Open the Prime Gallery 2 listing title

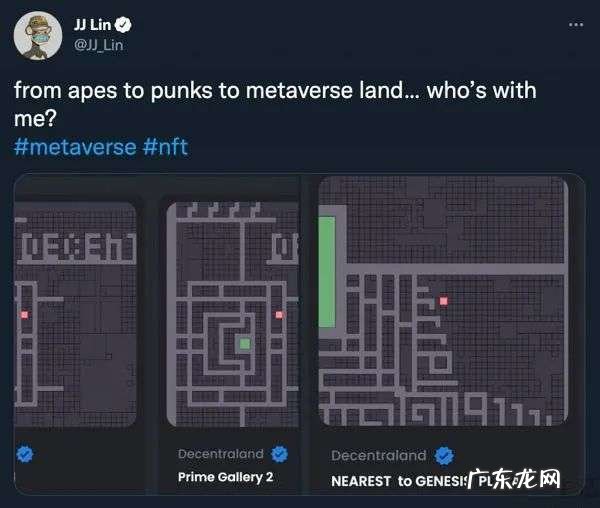point(226,477)
